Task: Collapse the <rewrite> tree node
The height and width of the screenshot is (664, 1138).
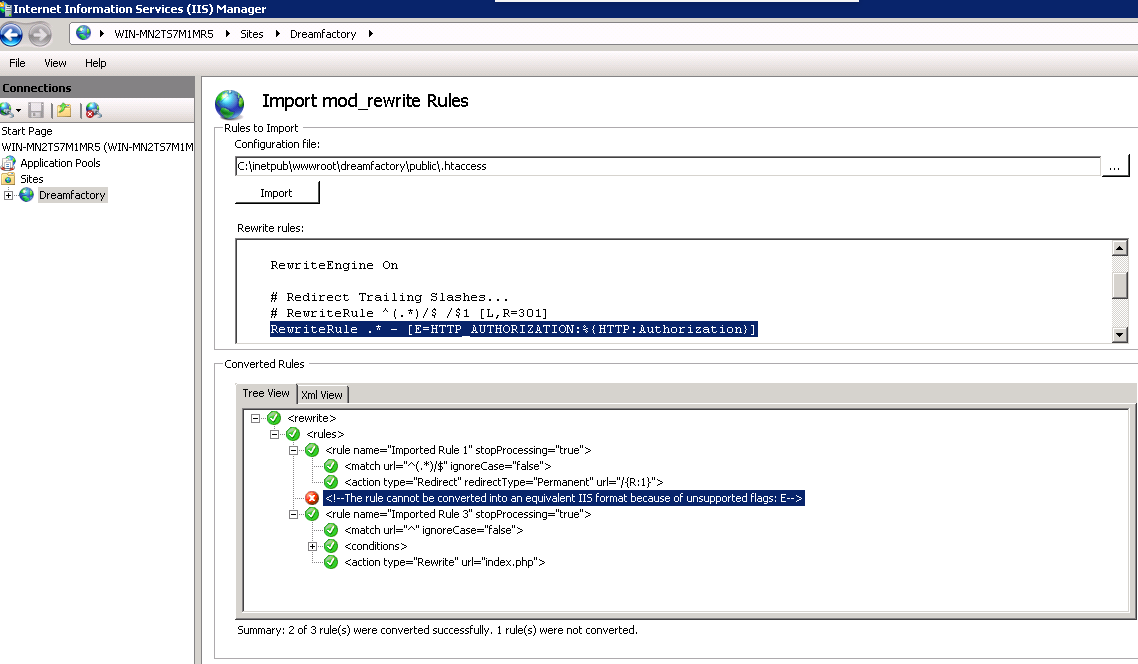Action: coord(255,418)
